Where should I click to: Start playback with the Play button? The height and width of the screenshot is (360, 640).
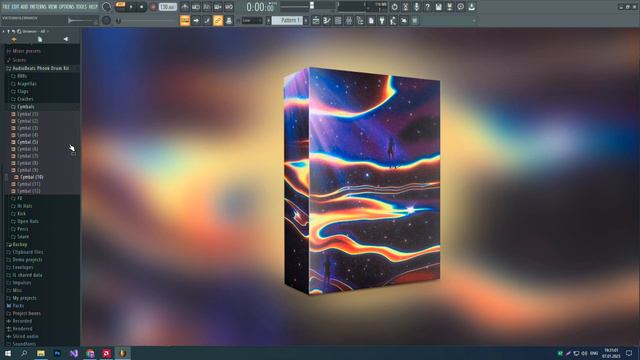coord(131,7)
